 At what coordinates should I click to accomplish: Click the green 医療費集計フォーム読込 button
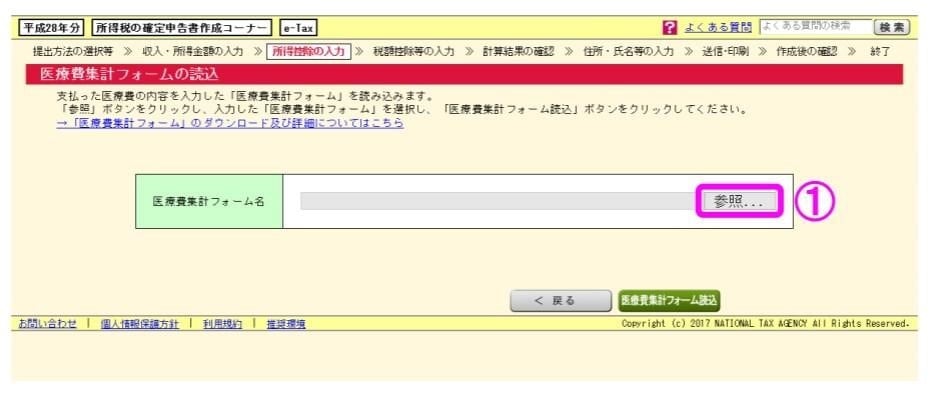point(669,301)
